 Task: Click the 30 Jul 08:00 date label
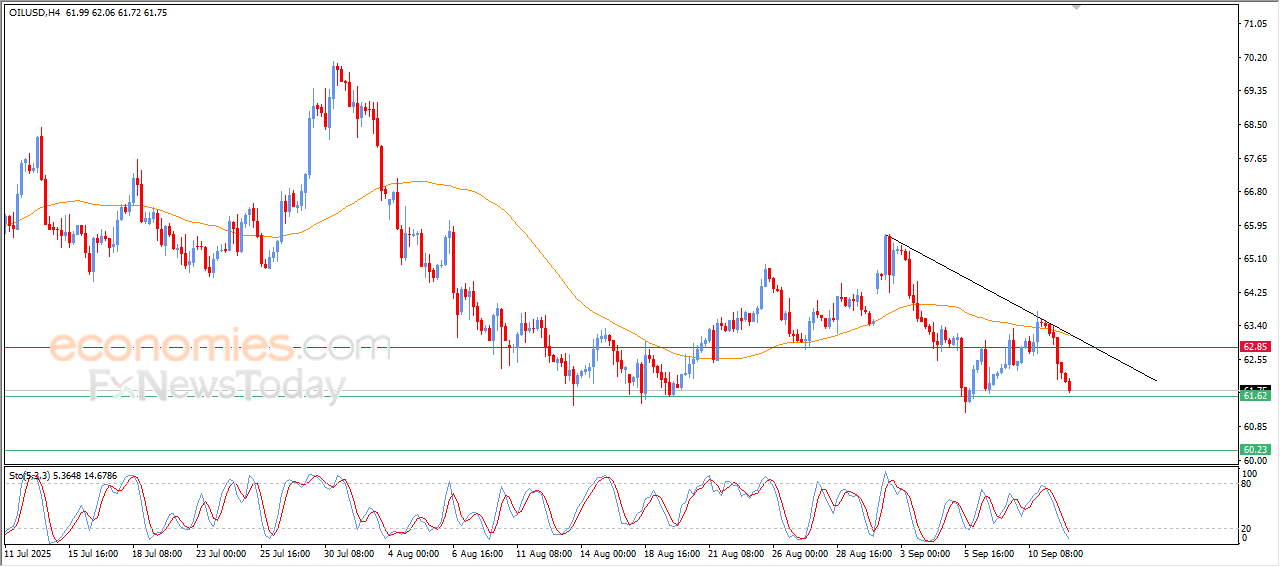[347, 552]
